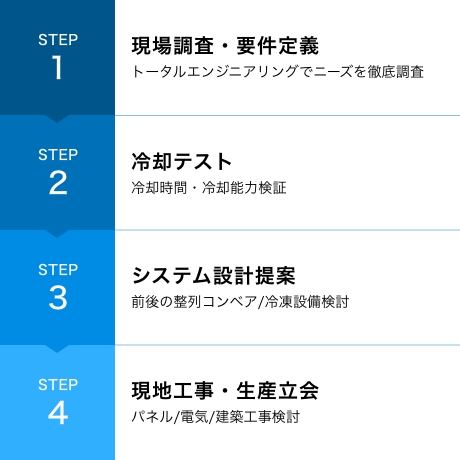Click the STEP 2 block
The image size is (460, 460).
(x=57, y=172)
